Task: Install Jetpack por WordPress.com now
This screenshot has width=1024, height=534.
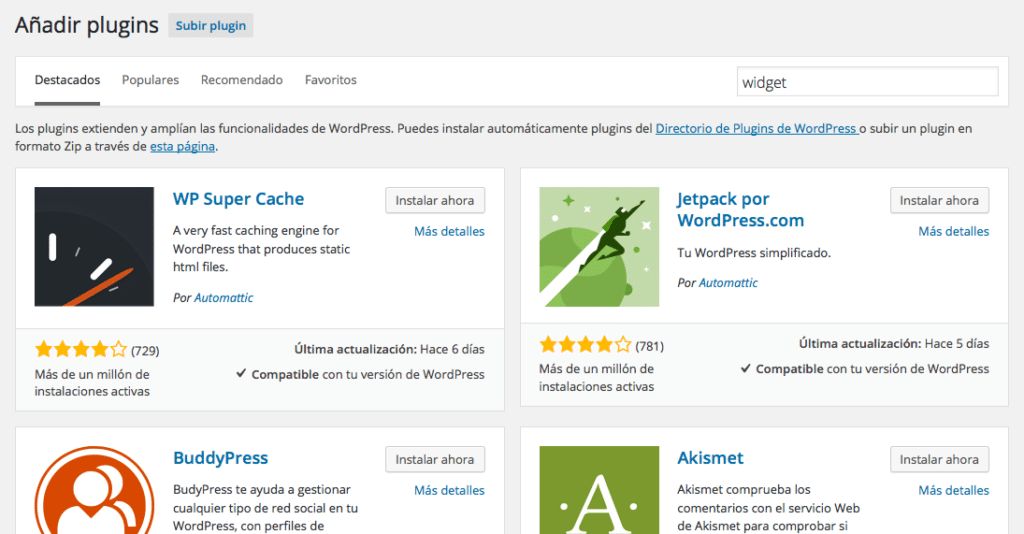Action: point(939,200)
